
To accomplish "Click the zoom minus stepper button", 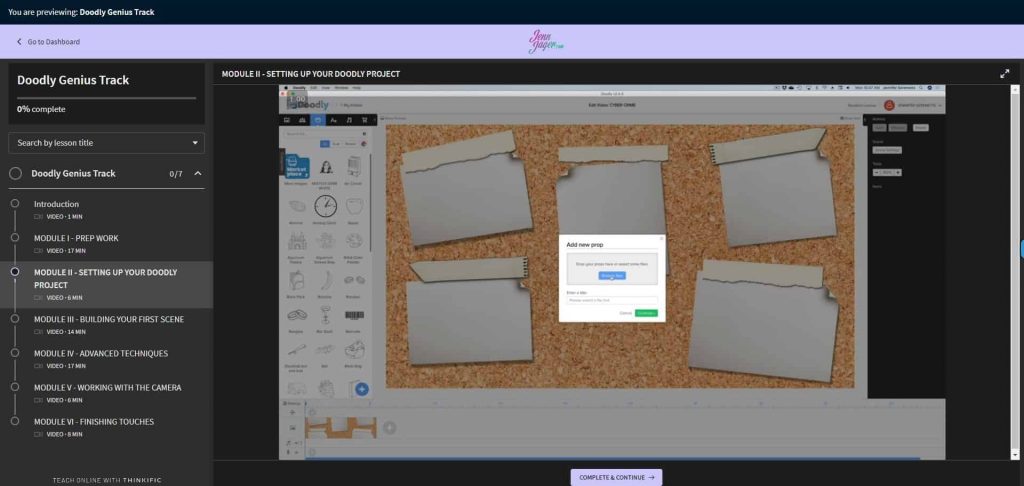I will point(876,172).
